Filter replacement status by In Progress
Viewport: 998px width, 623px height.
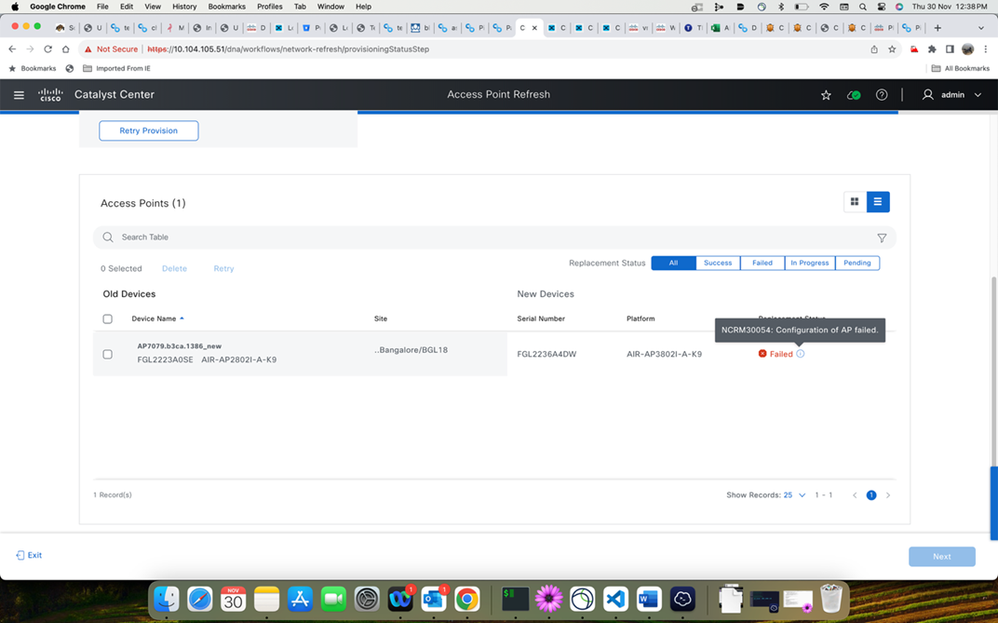pyautogui.click(x=810, y=263)
